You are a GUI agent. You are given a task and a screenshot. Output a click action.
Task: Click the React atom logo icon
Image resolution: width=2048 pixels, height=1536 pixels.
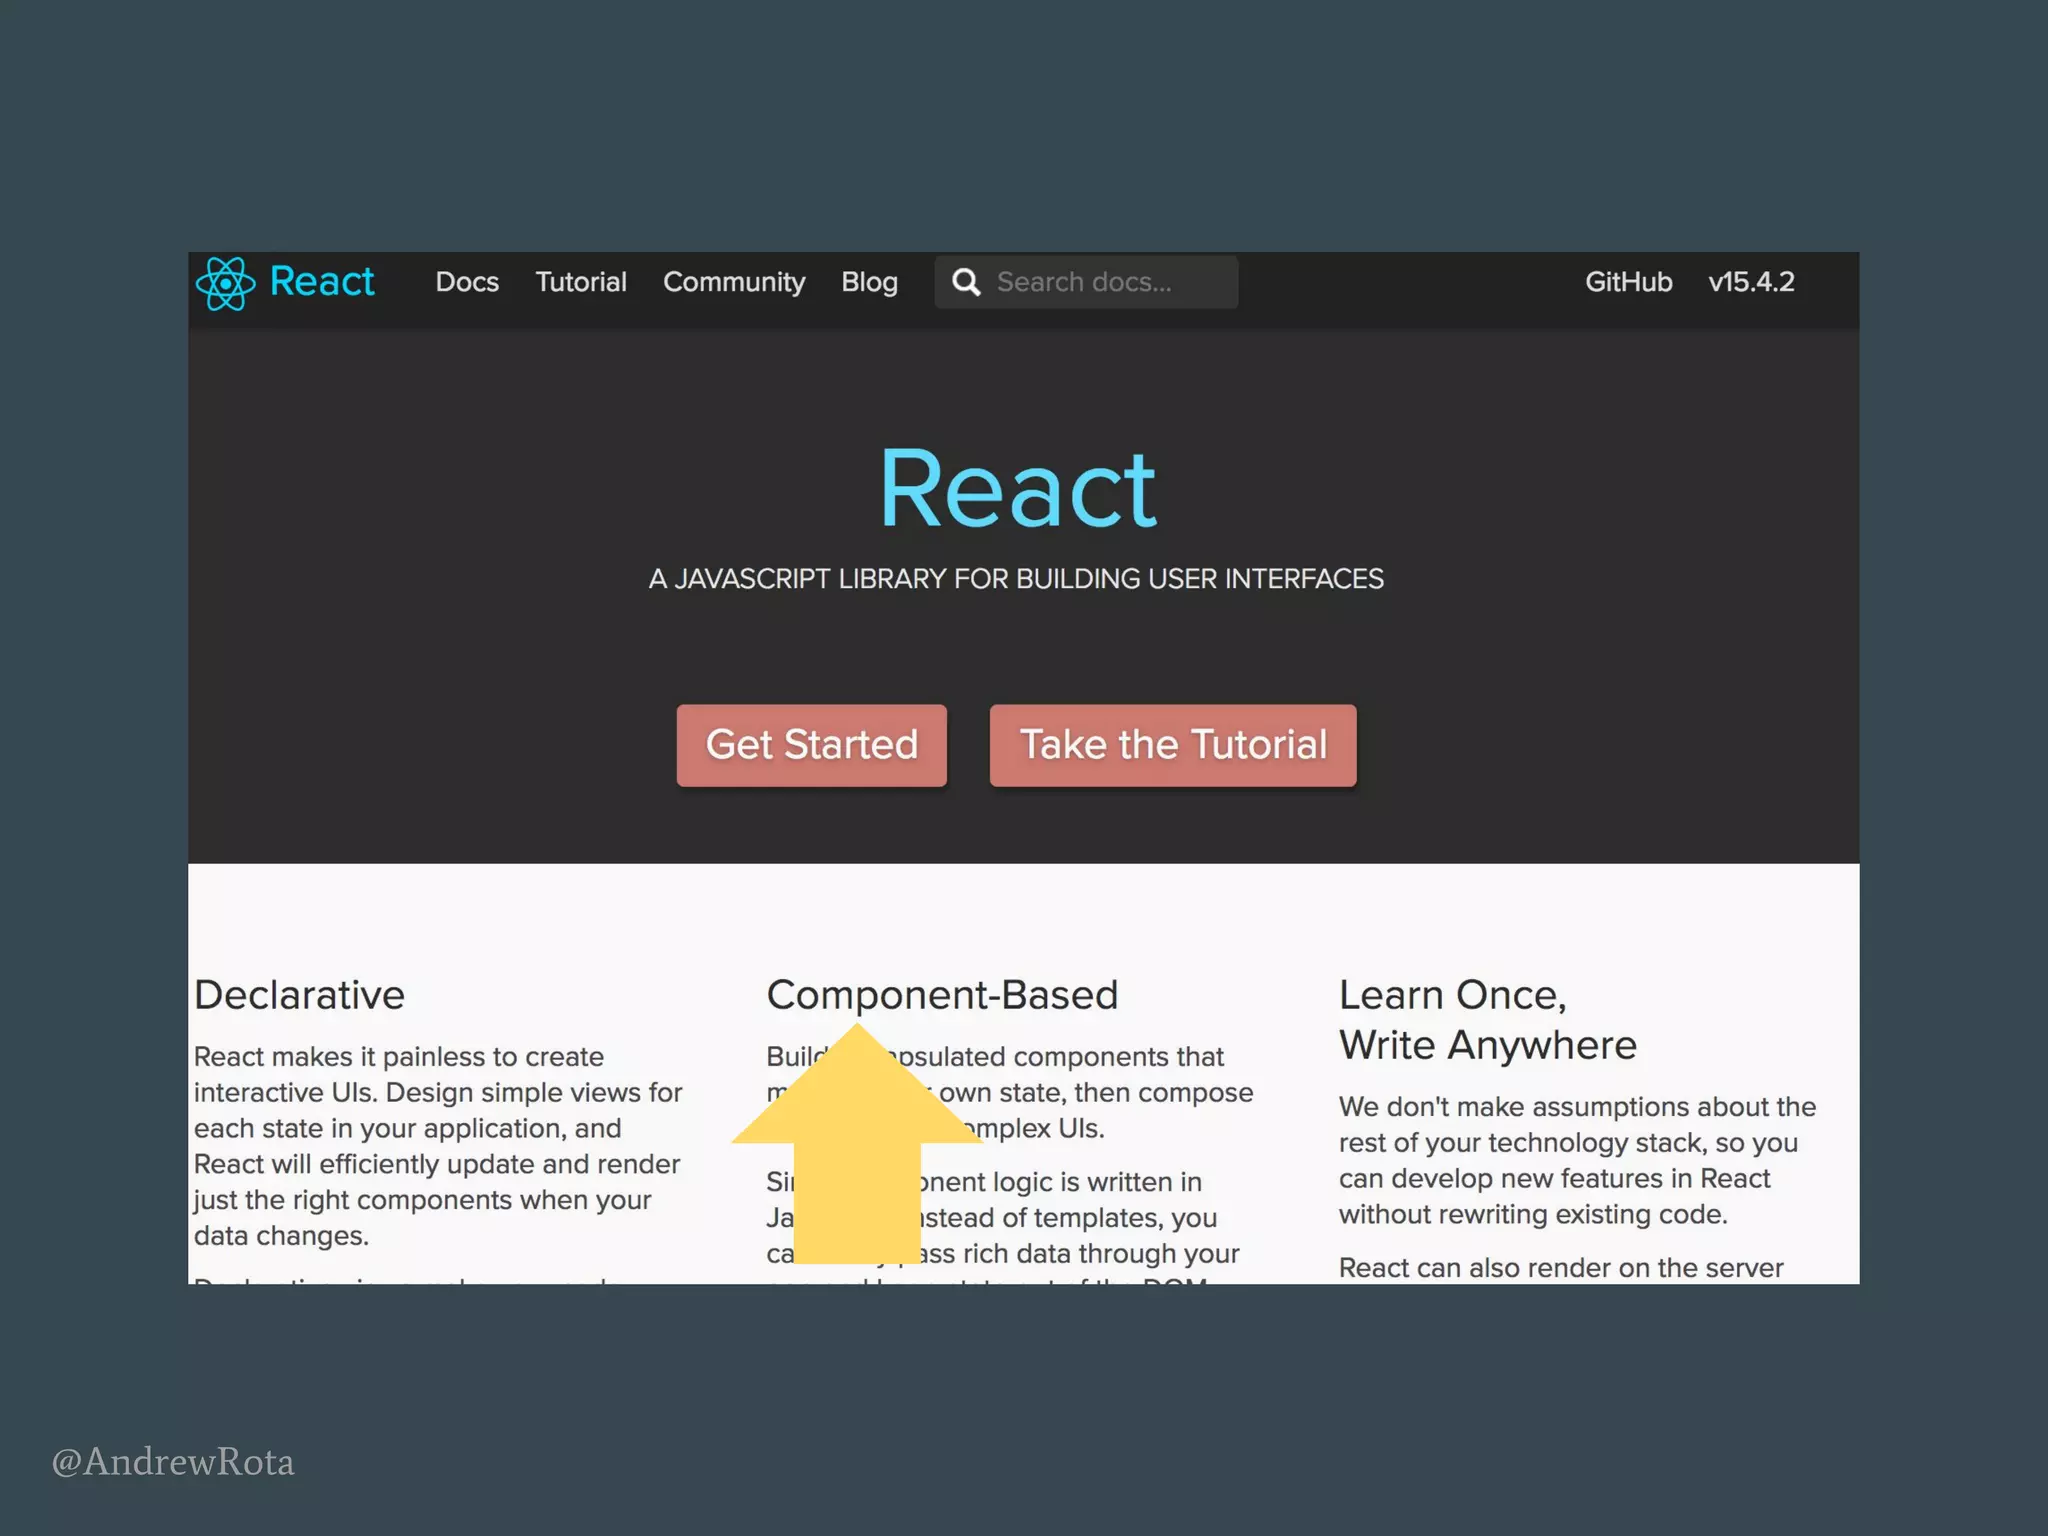226,284
